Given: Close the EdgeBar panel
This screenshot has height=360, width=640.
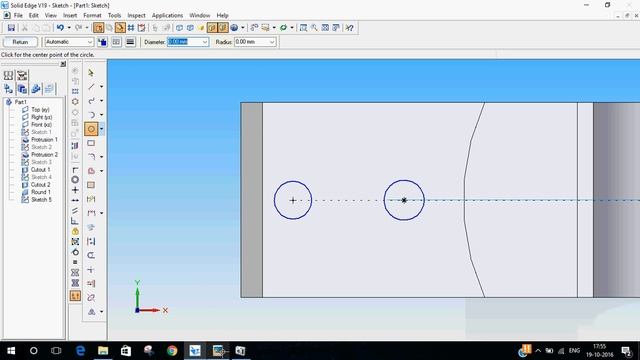Looking at the screenshot, I should pyautogui.click(x=63, y=64).
